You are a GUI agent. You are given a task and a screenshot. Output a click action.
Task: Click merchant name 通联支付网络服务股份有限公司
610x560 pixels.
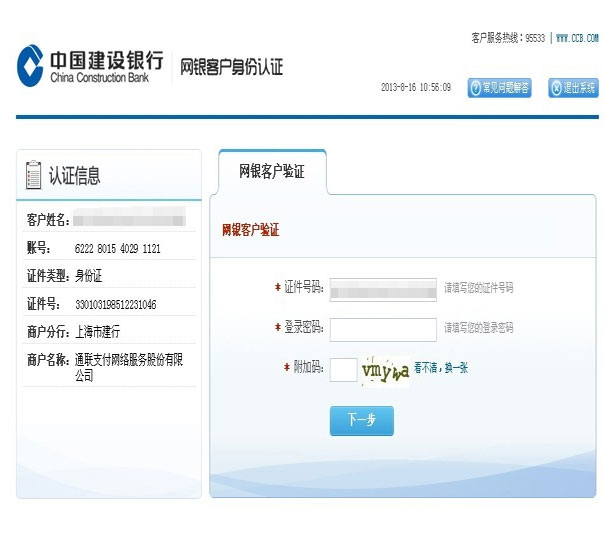(129, 367)
